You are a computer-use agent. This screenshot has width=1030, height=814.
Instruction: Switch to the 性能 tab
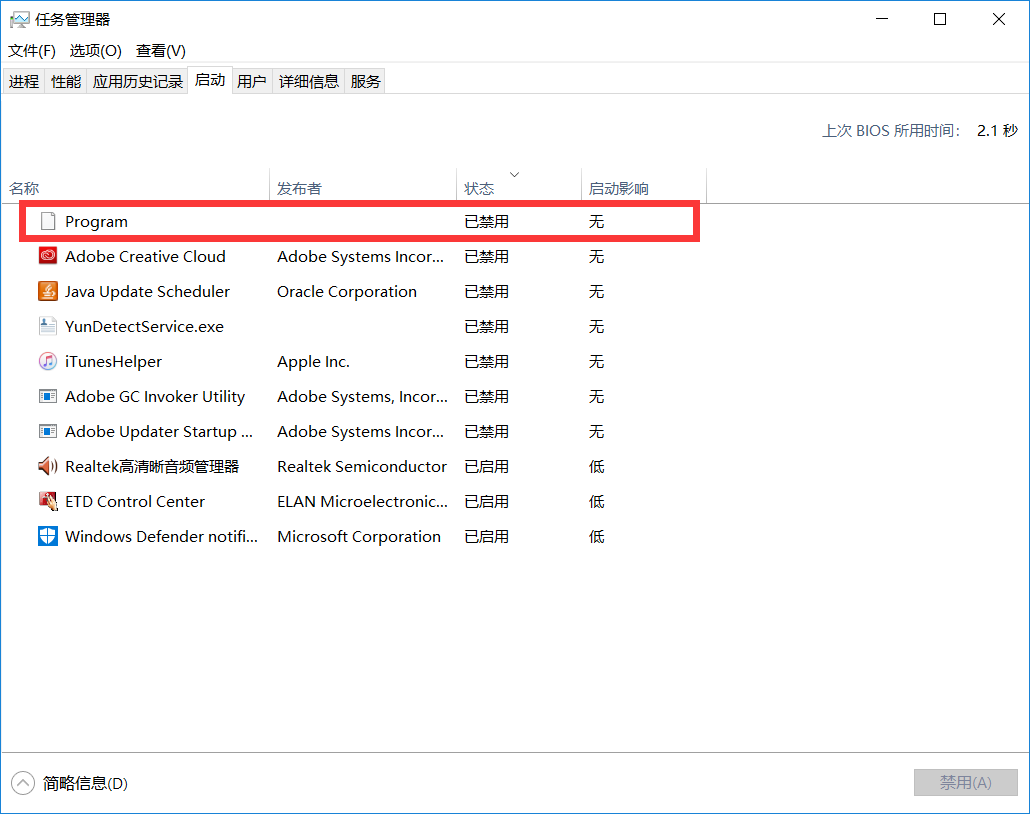pyautogui.click(x=66, y=81)
